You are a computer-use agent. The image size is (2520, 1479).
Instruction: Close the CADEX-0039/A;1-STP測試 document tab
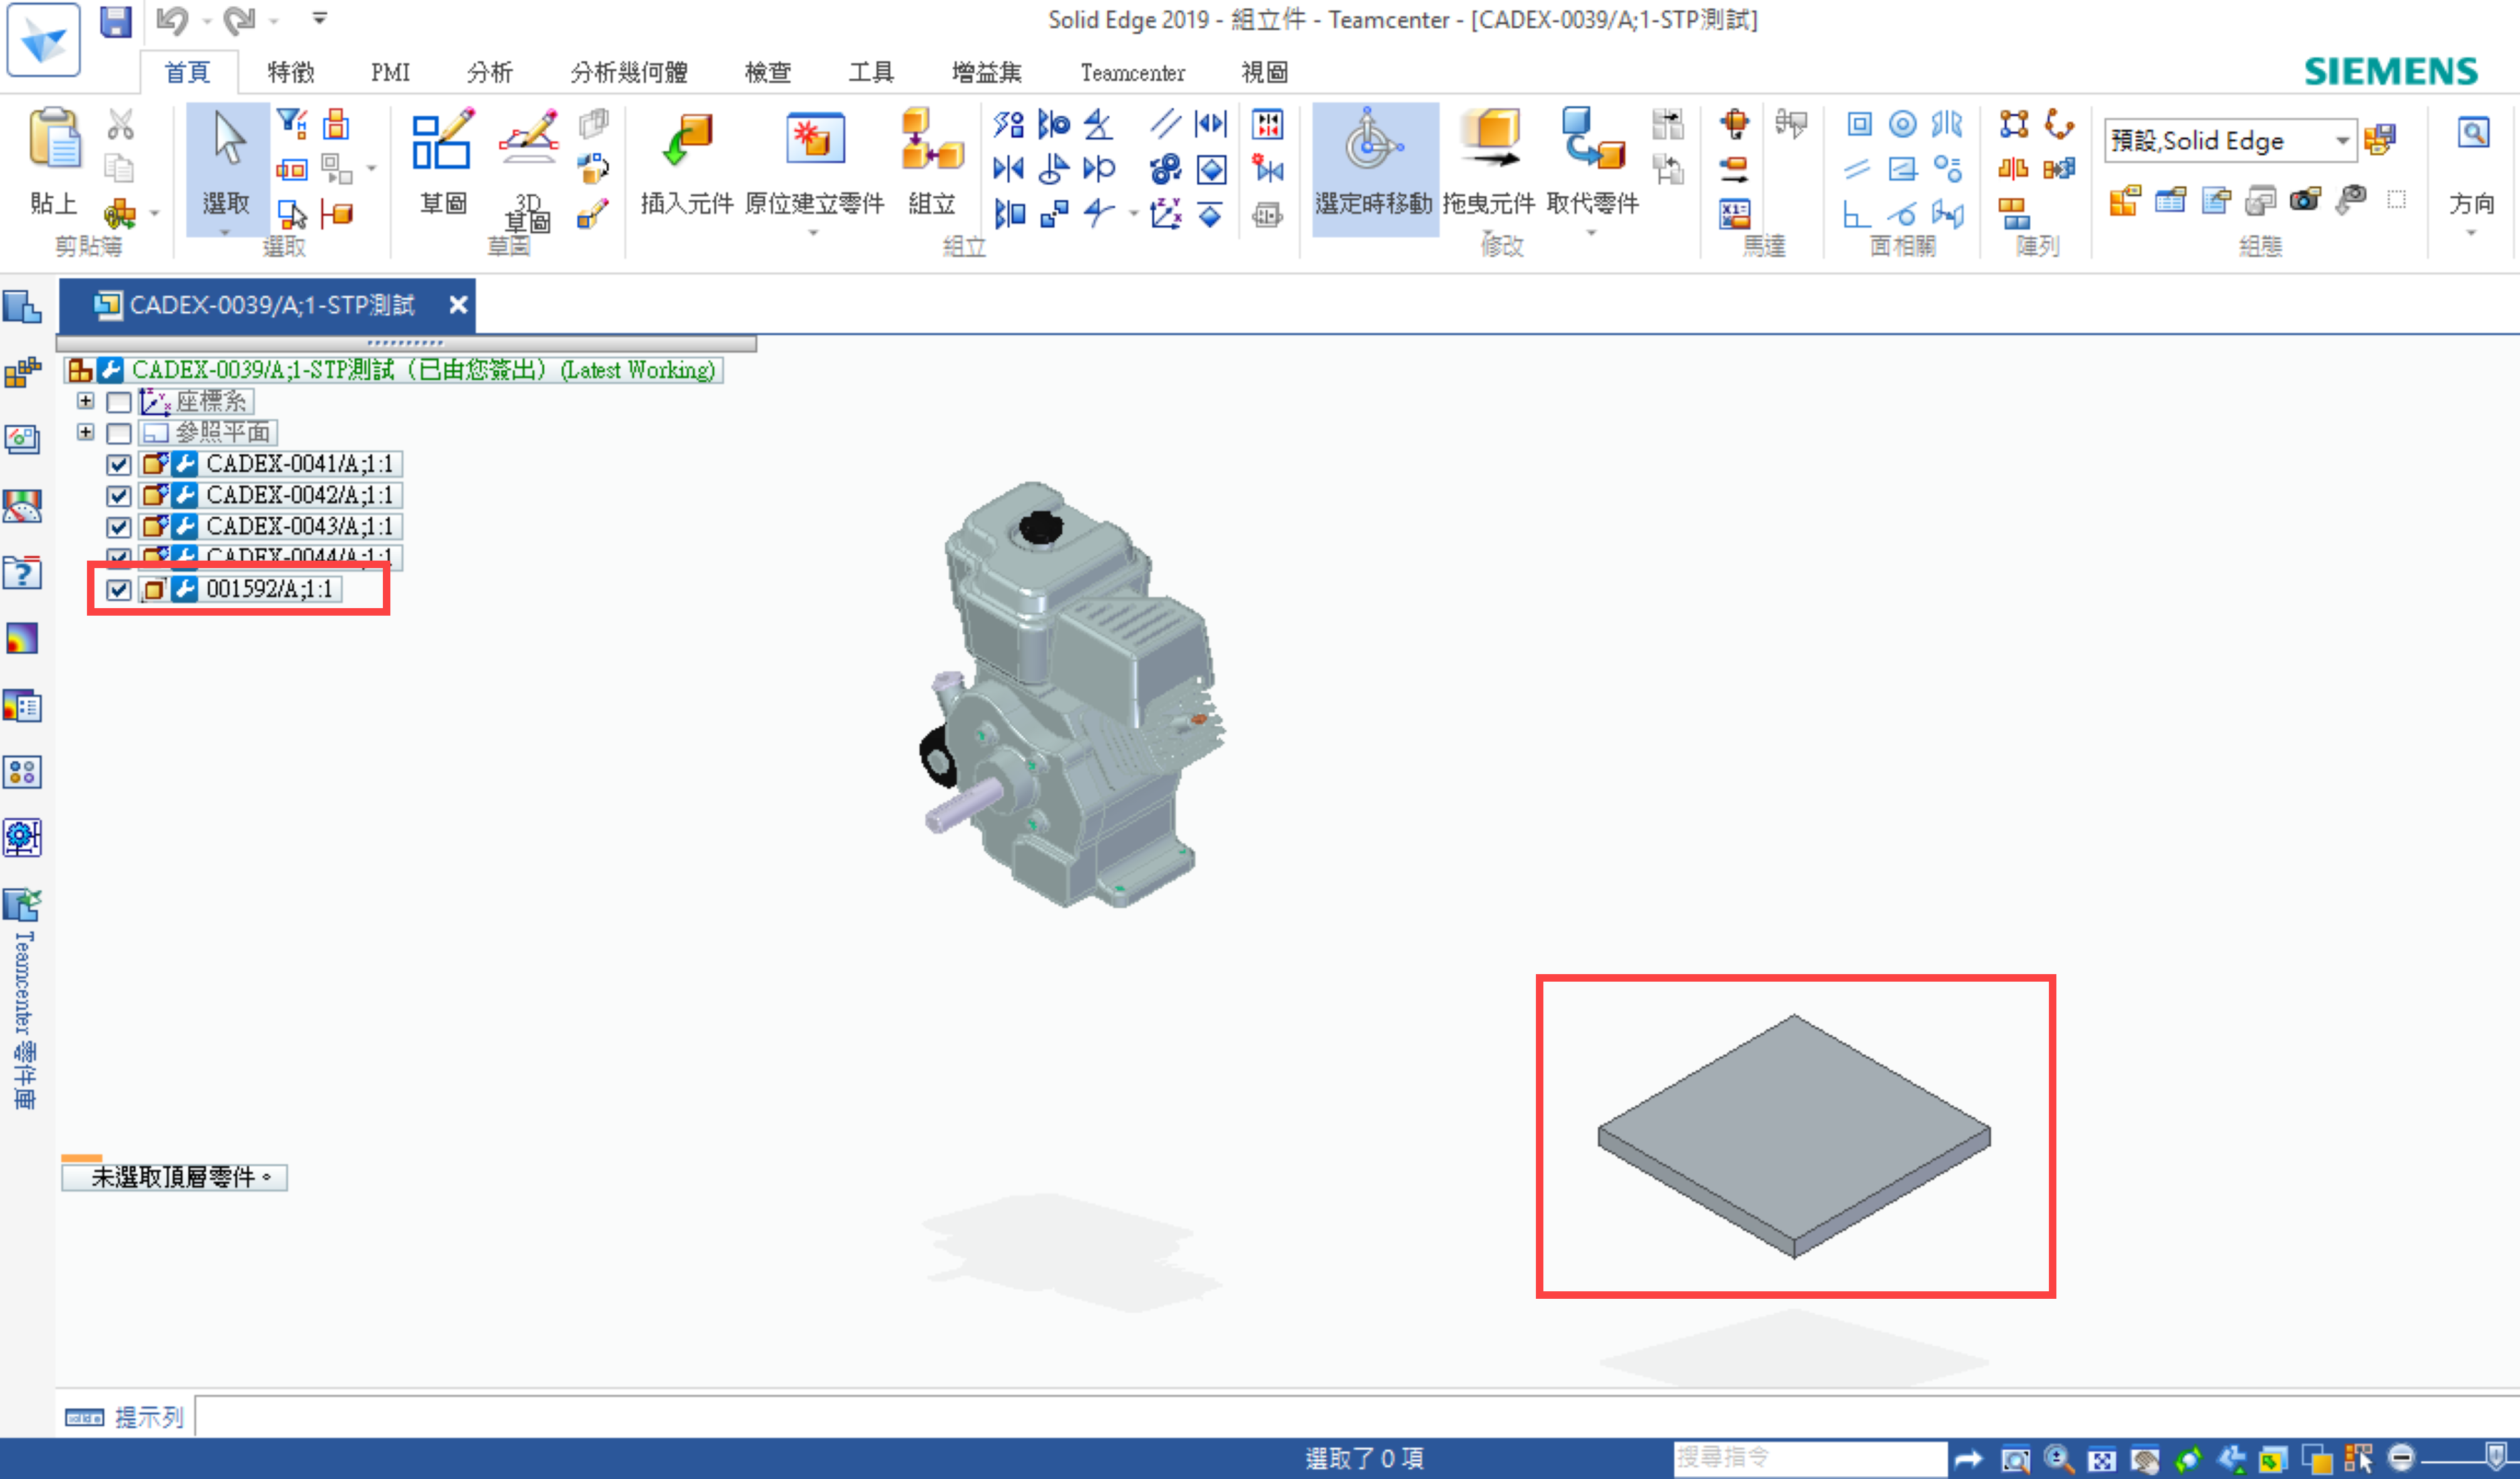pyautogui.click(x=458, y=305)
